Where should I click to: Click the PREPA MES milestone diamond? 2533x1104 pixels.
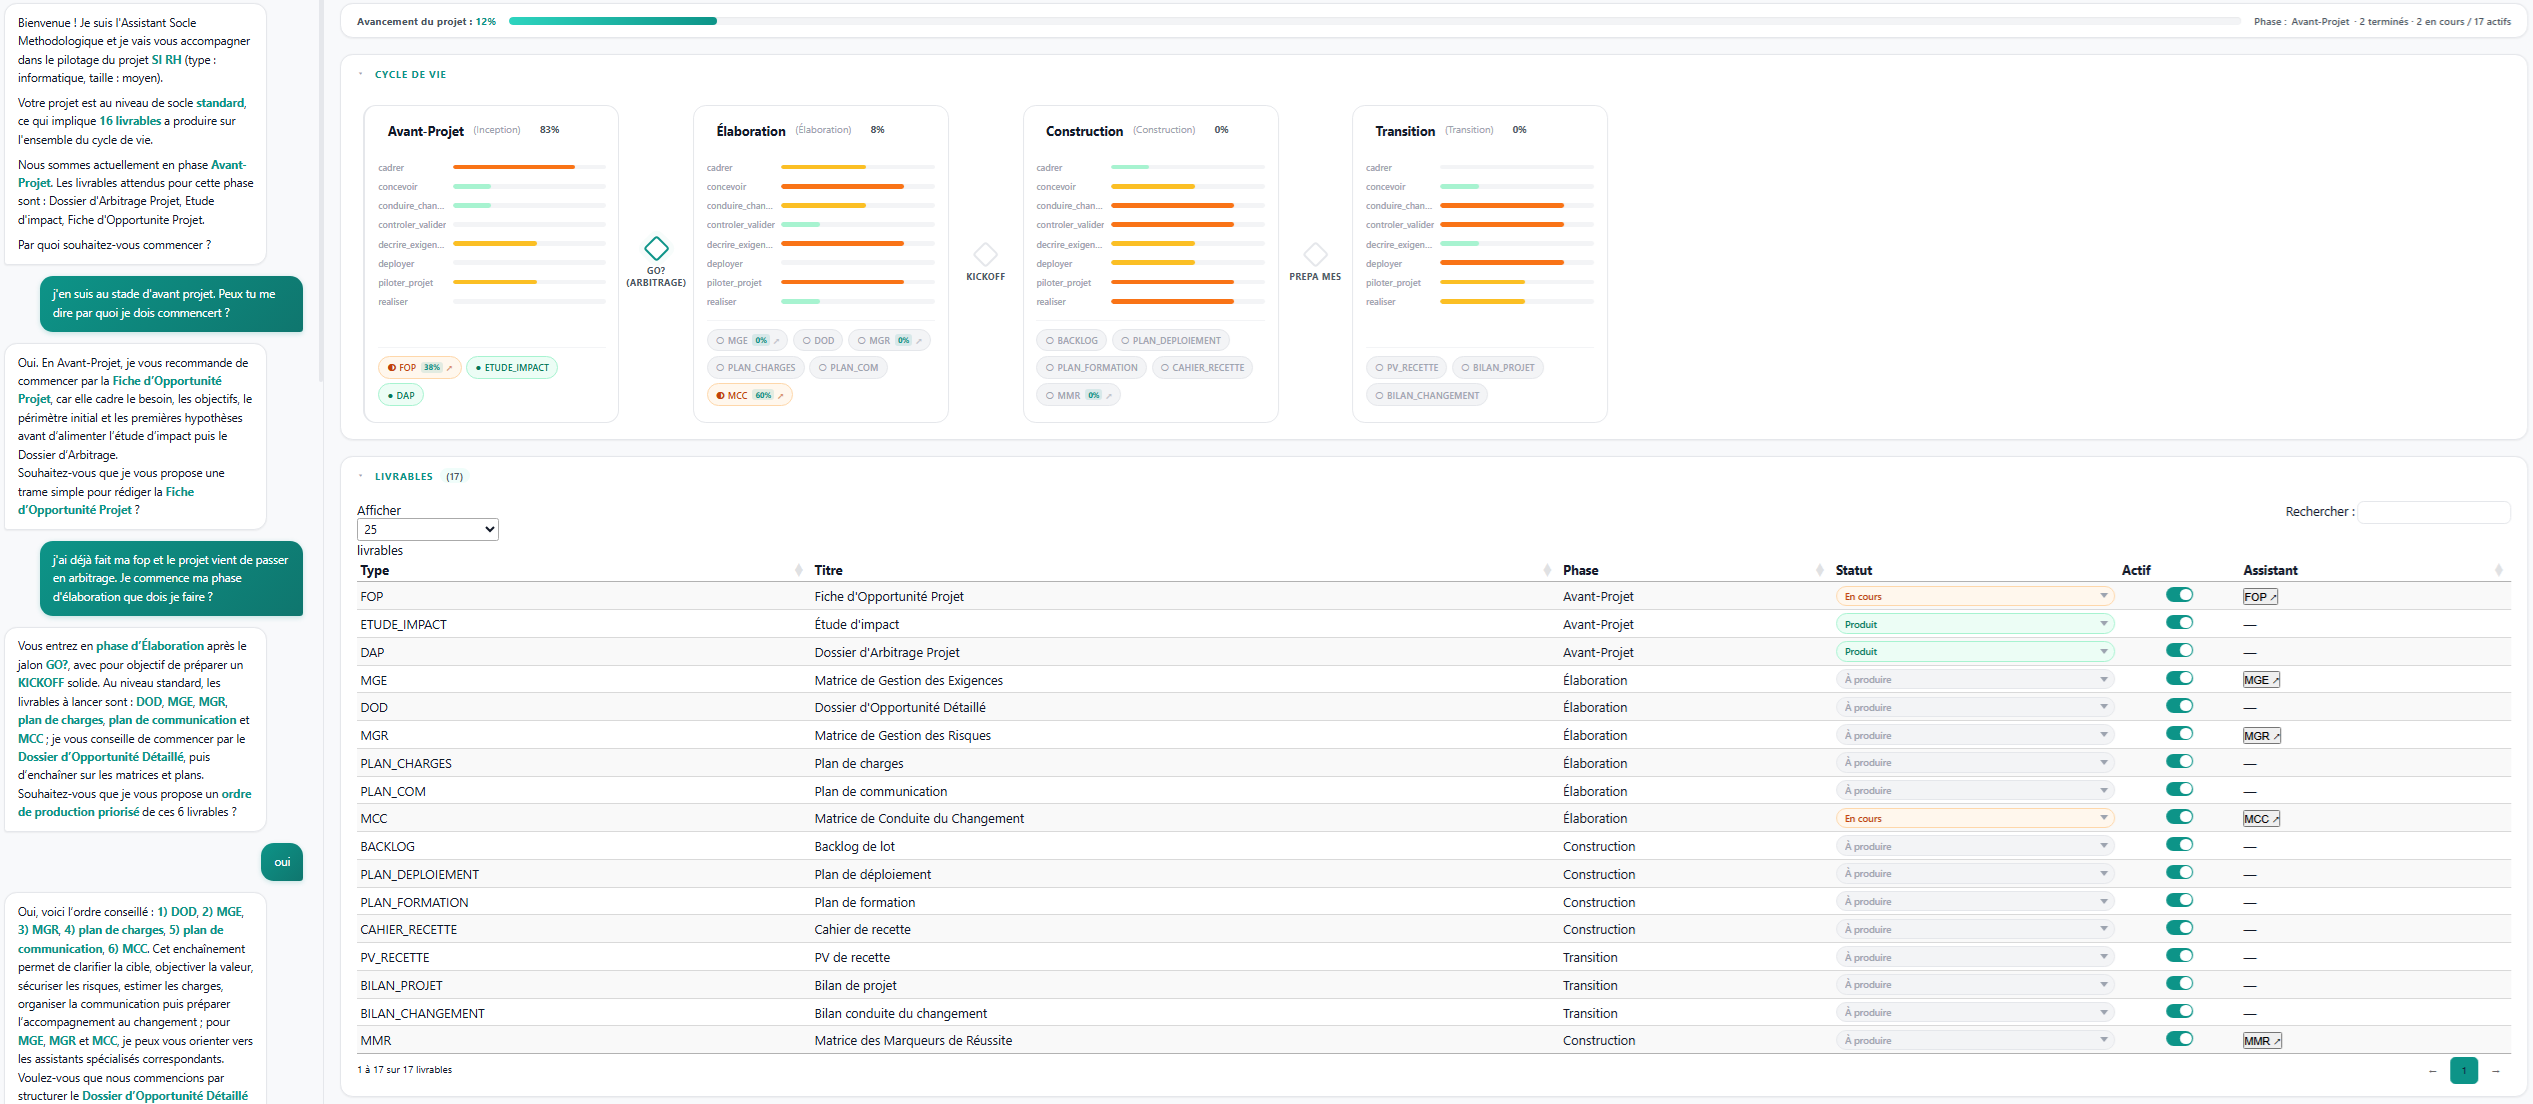coord(1315,254)
